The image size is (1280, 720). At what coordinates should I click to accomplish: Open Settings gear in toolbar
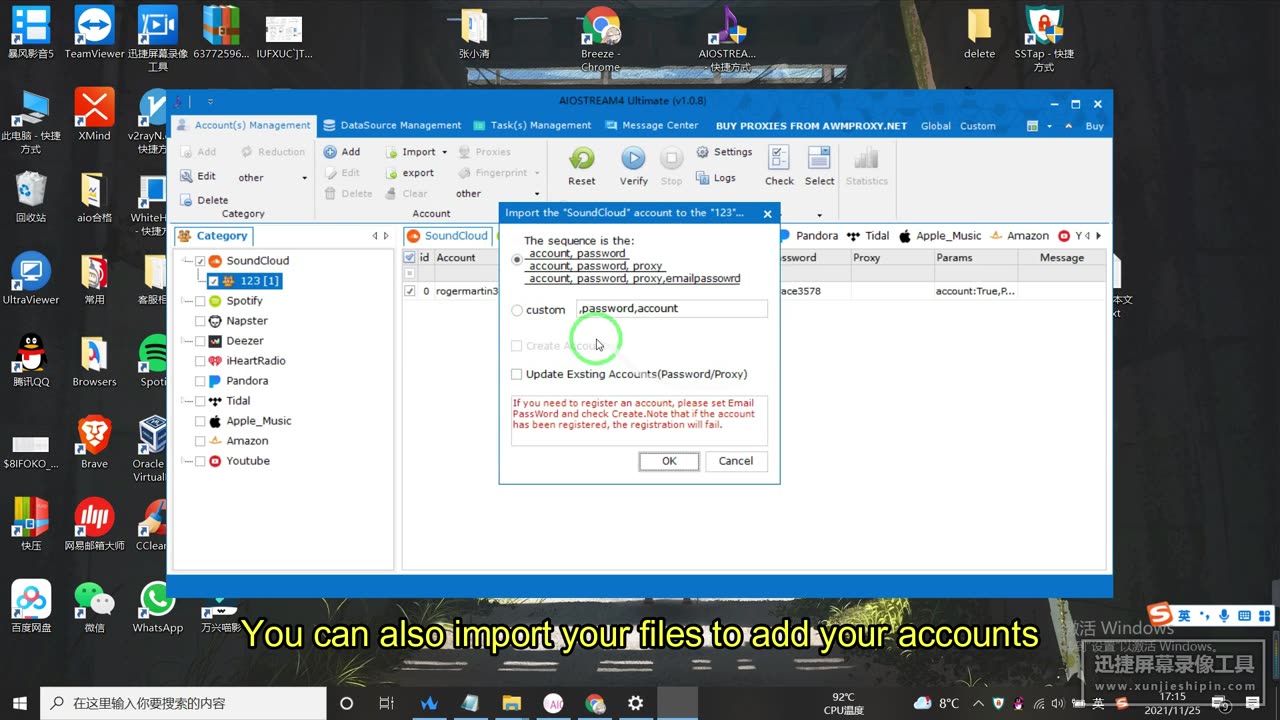click(724, 152)
